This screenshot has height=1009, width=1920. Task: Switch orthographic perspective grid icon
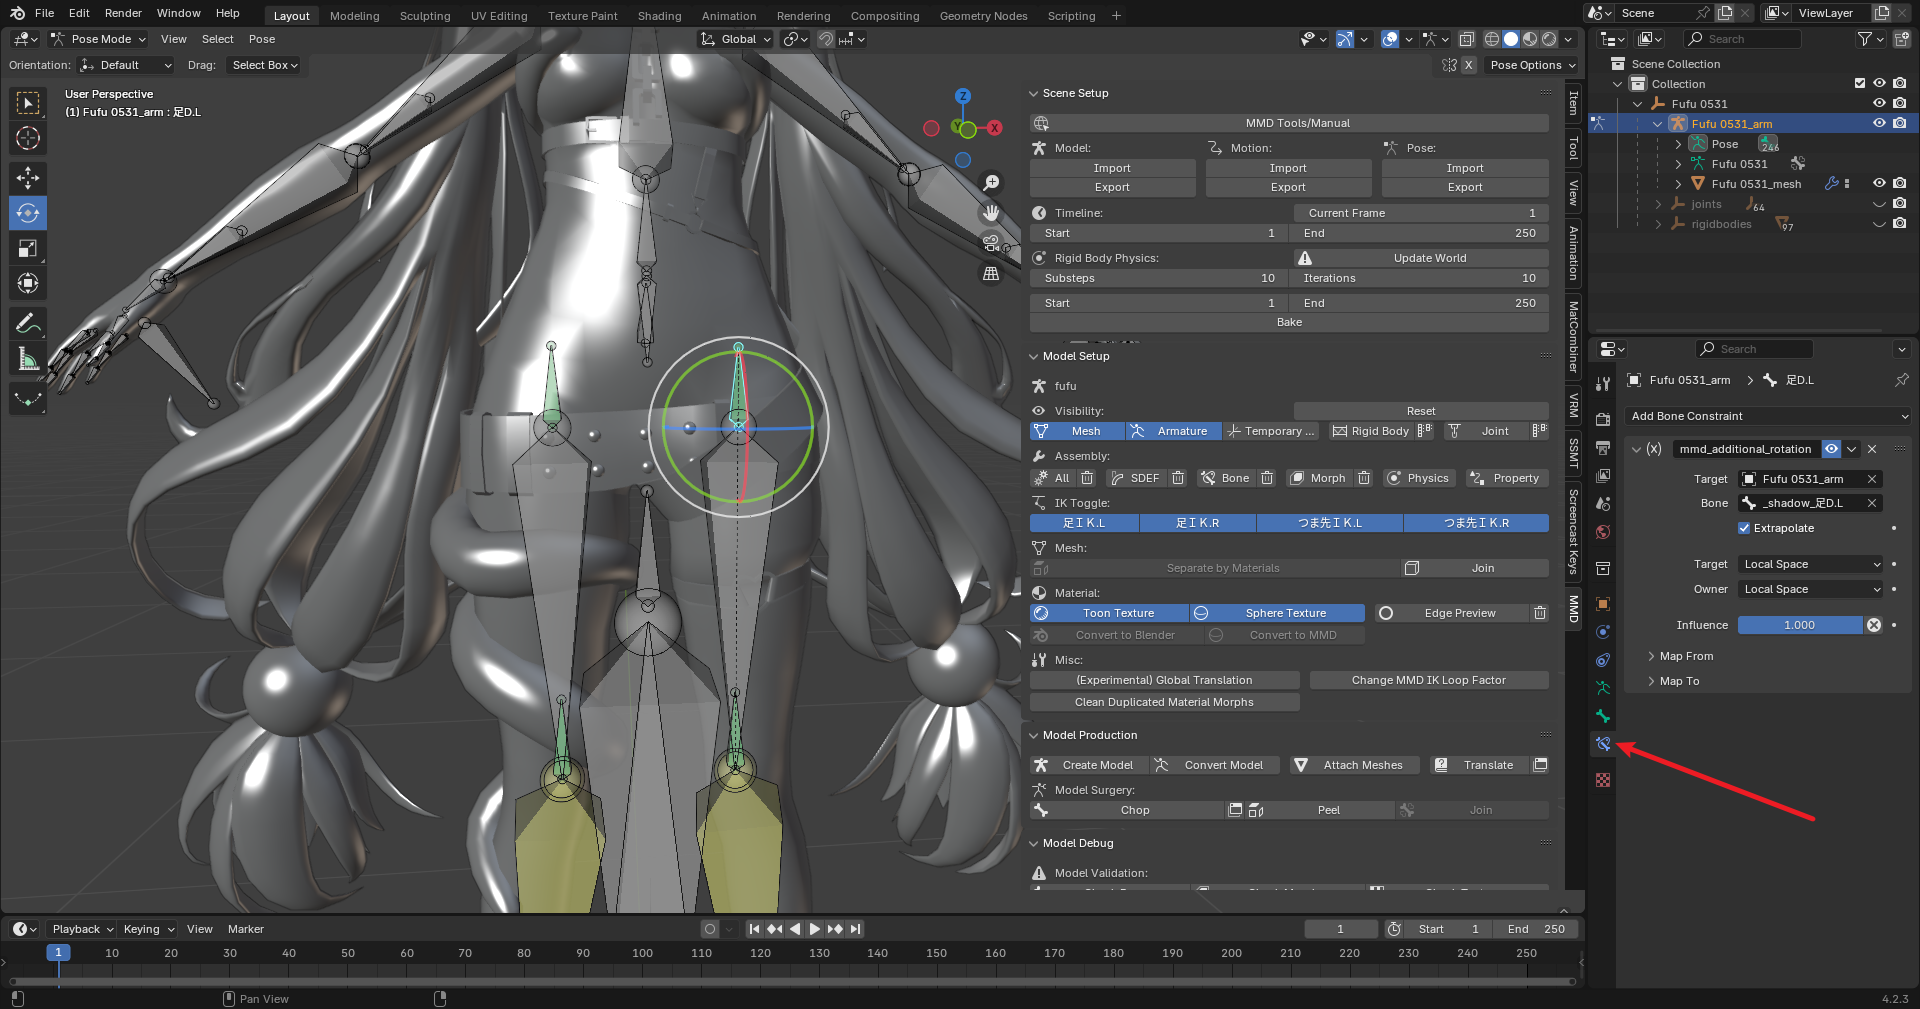pos(991,273)
